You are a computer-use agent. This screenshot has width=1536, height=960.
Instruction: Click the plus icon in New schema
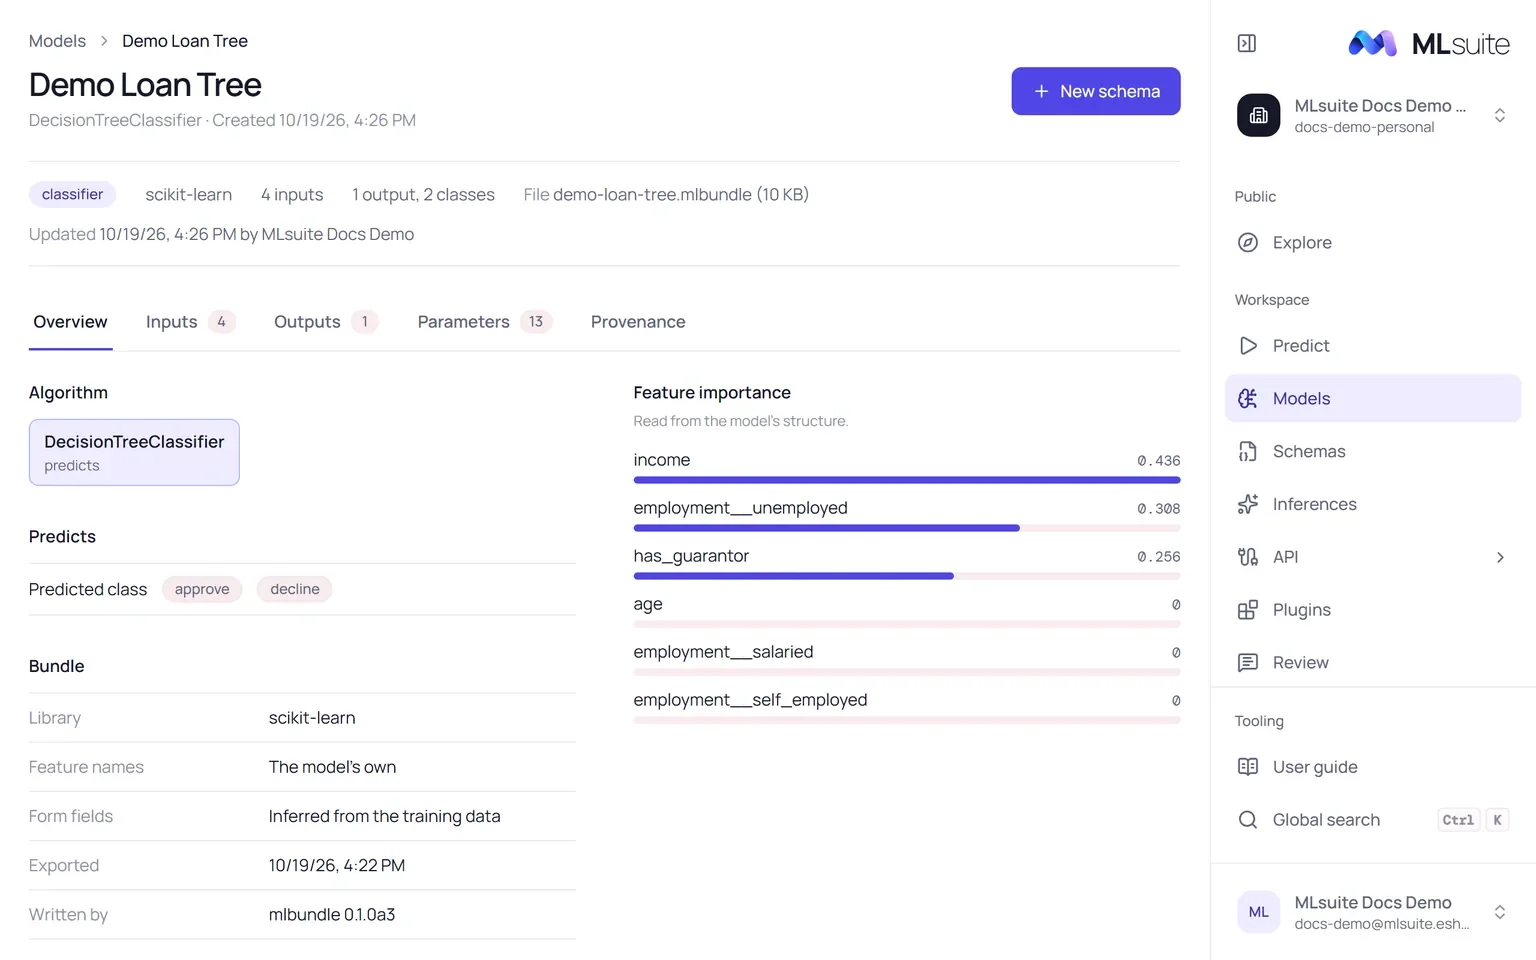coord(1041,91)
